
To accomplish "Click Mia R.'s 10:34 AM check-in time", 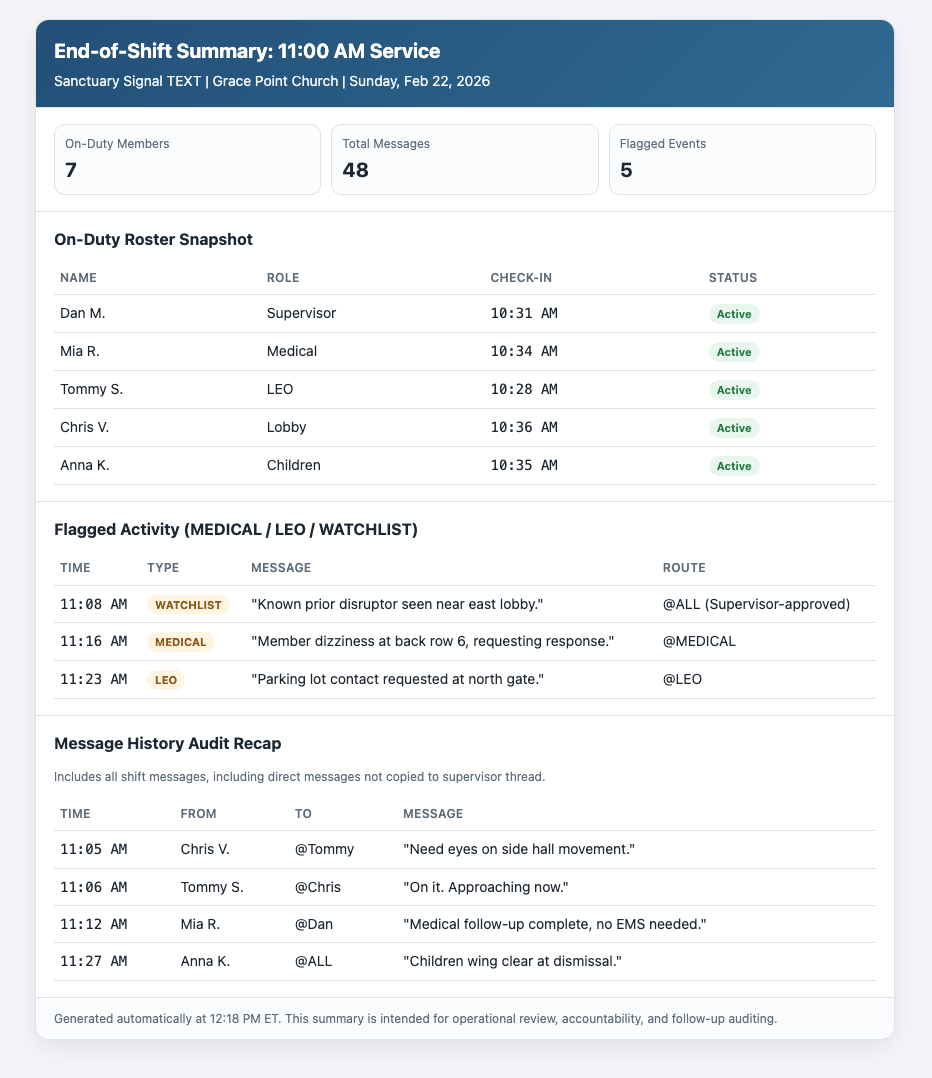I will pyautogui.click(x=524, y=352).
